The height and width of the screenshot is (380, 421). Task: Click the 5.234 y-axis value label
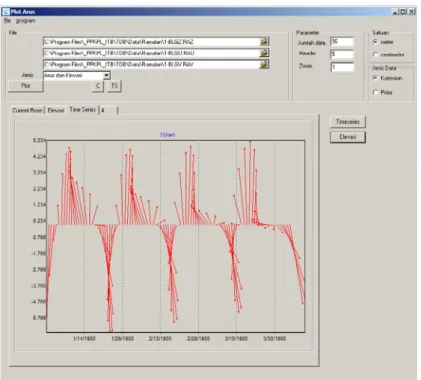[39, 140]
